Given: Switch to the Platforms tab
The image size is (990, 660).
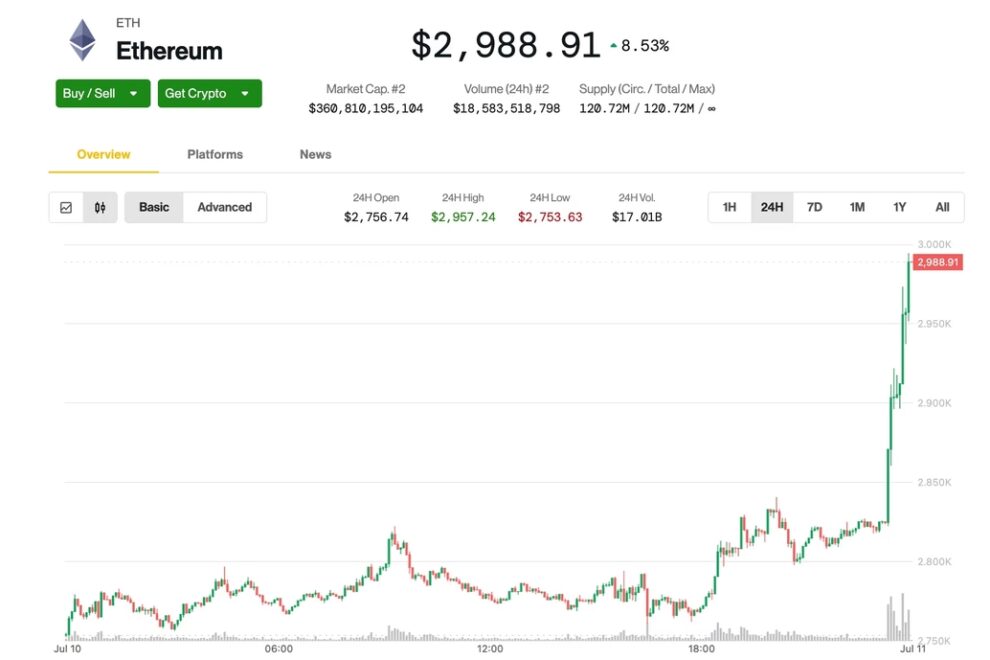Looking at the screenshot, I should point(215,154).
